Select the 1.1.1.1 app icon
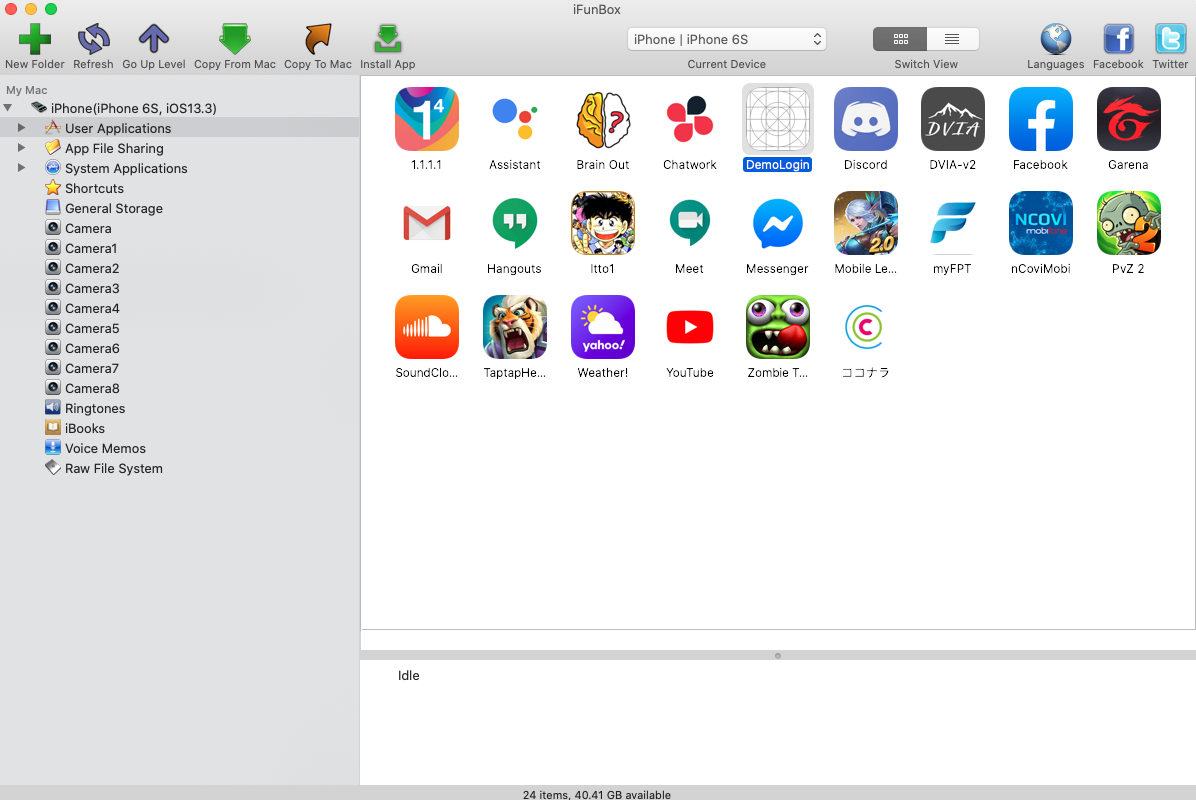Screen dimensions: 1196x800 pos(426,119)
